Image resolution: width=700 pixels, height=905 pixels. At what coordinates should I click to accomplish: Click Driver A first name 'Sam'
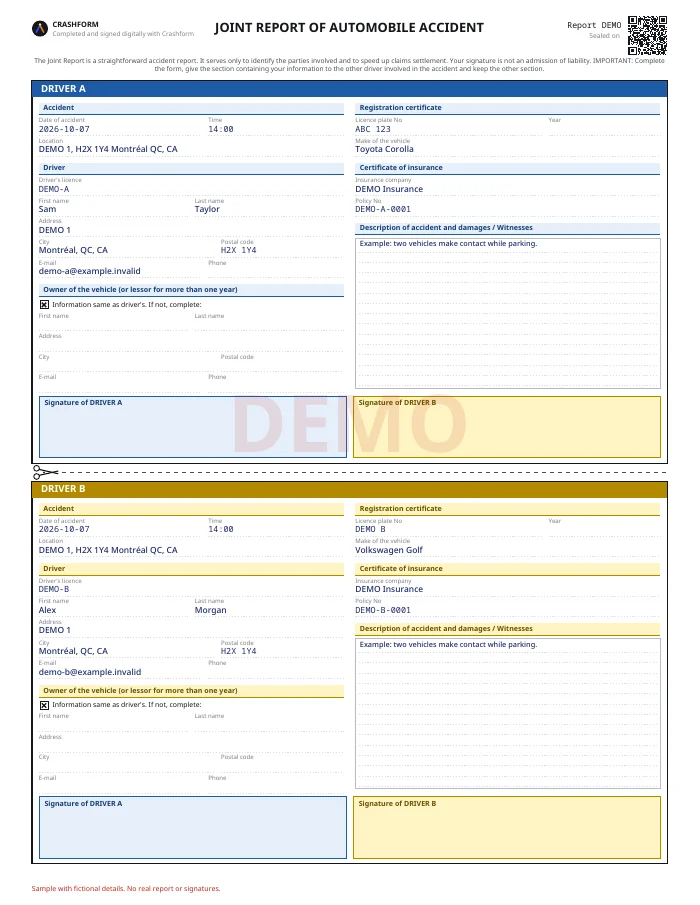point(47,210)
